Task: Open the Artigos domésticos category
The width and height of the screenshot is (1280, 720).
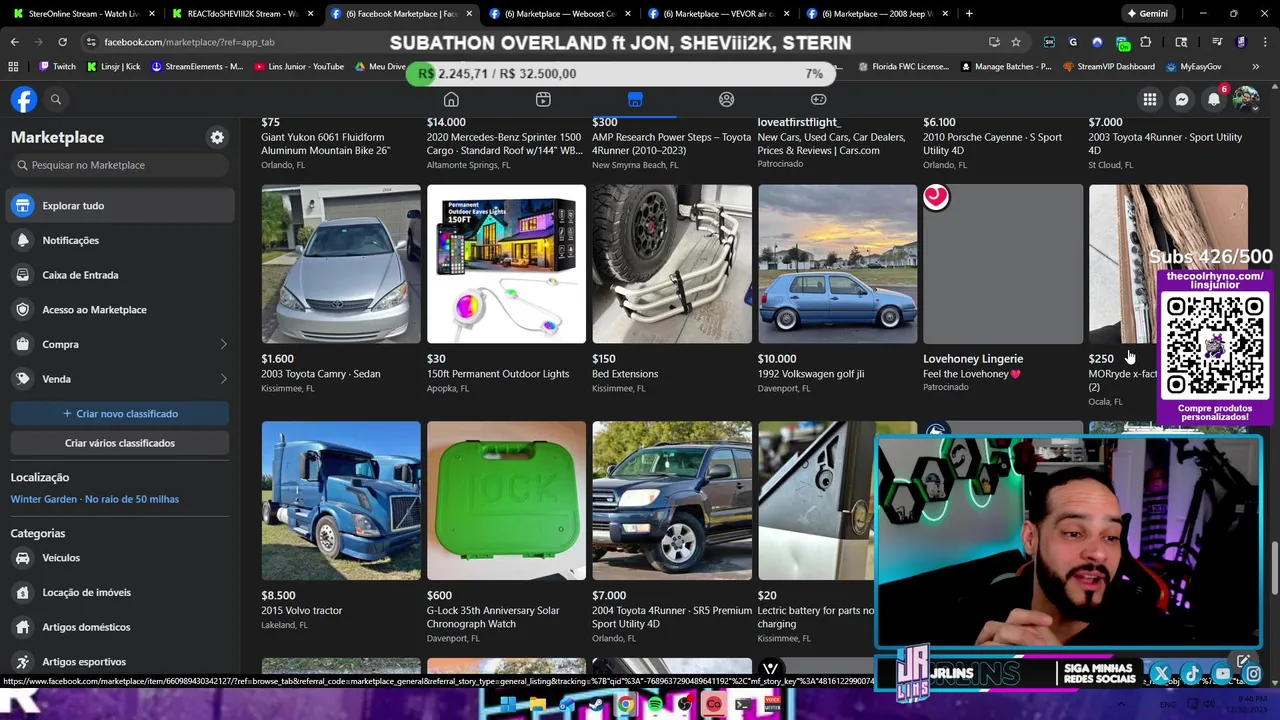Action: [119, 627]
